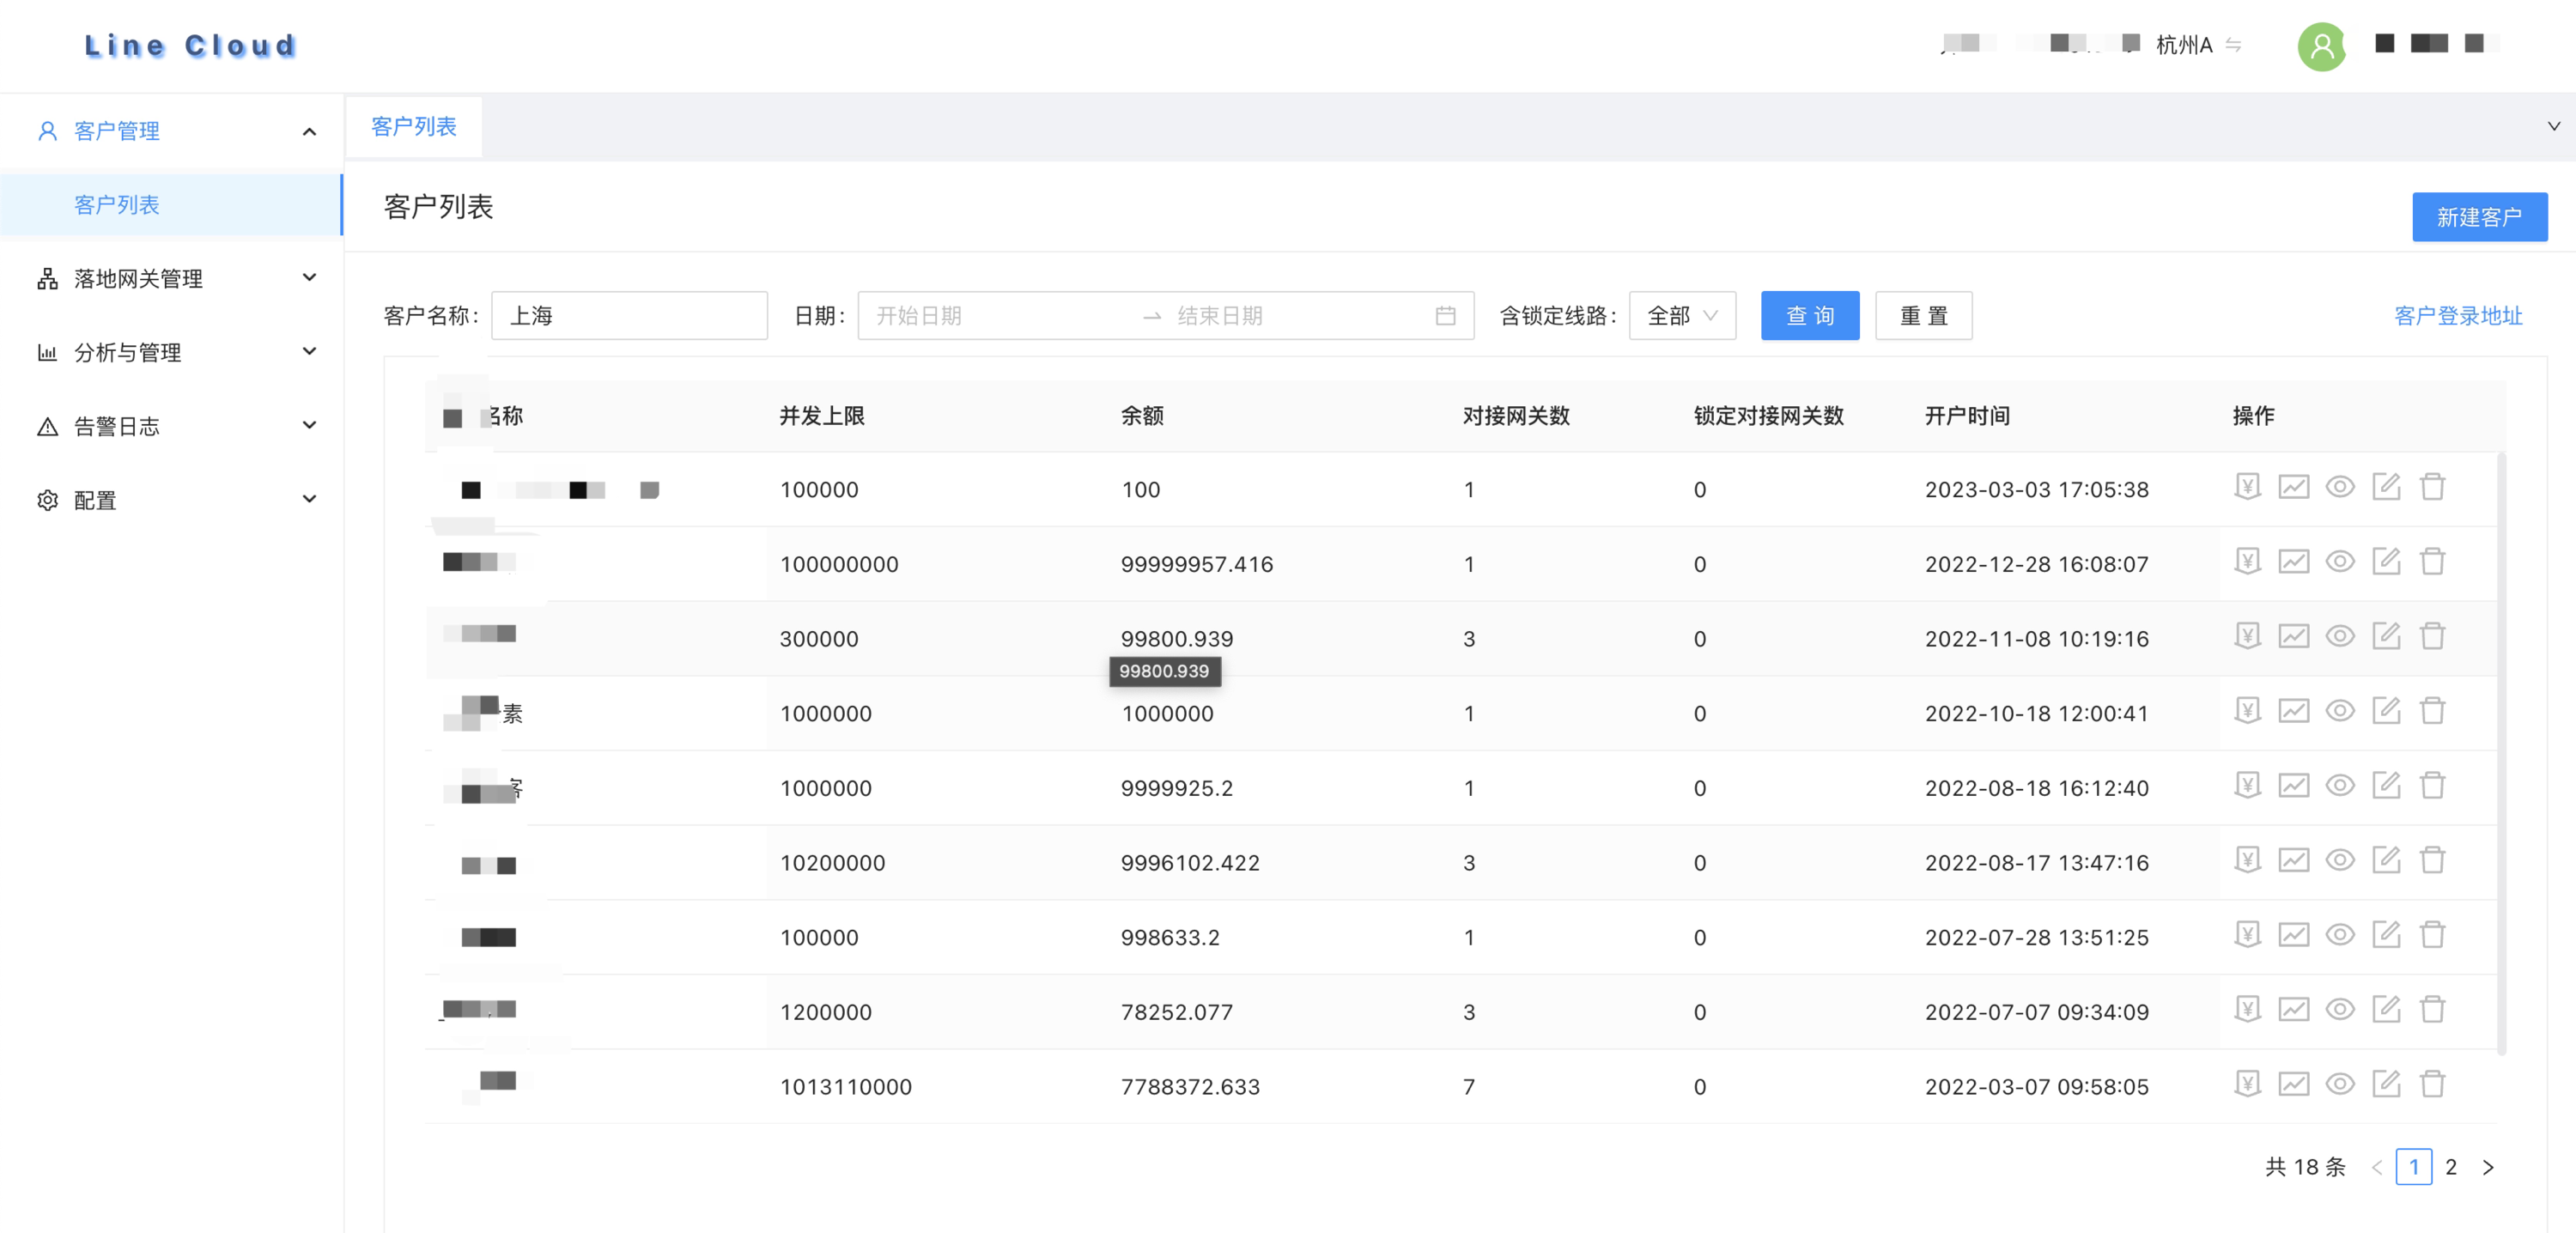2576x1233 pixels.
Task: Open the tab bar overflow chevron
Action: coord(2553,126)
